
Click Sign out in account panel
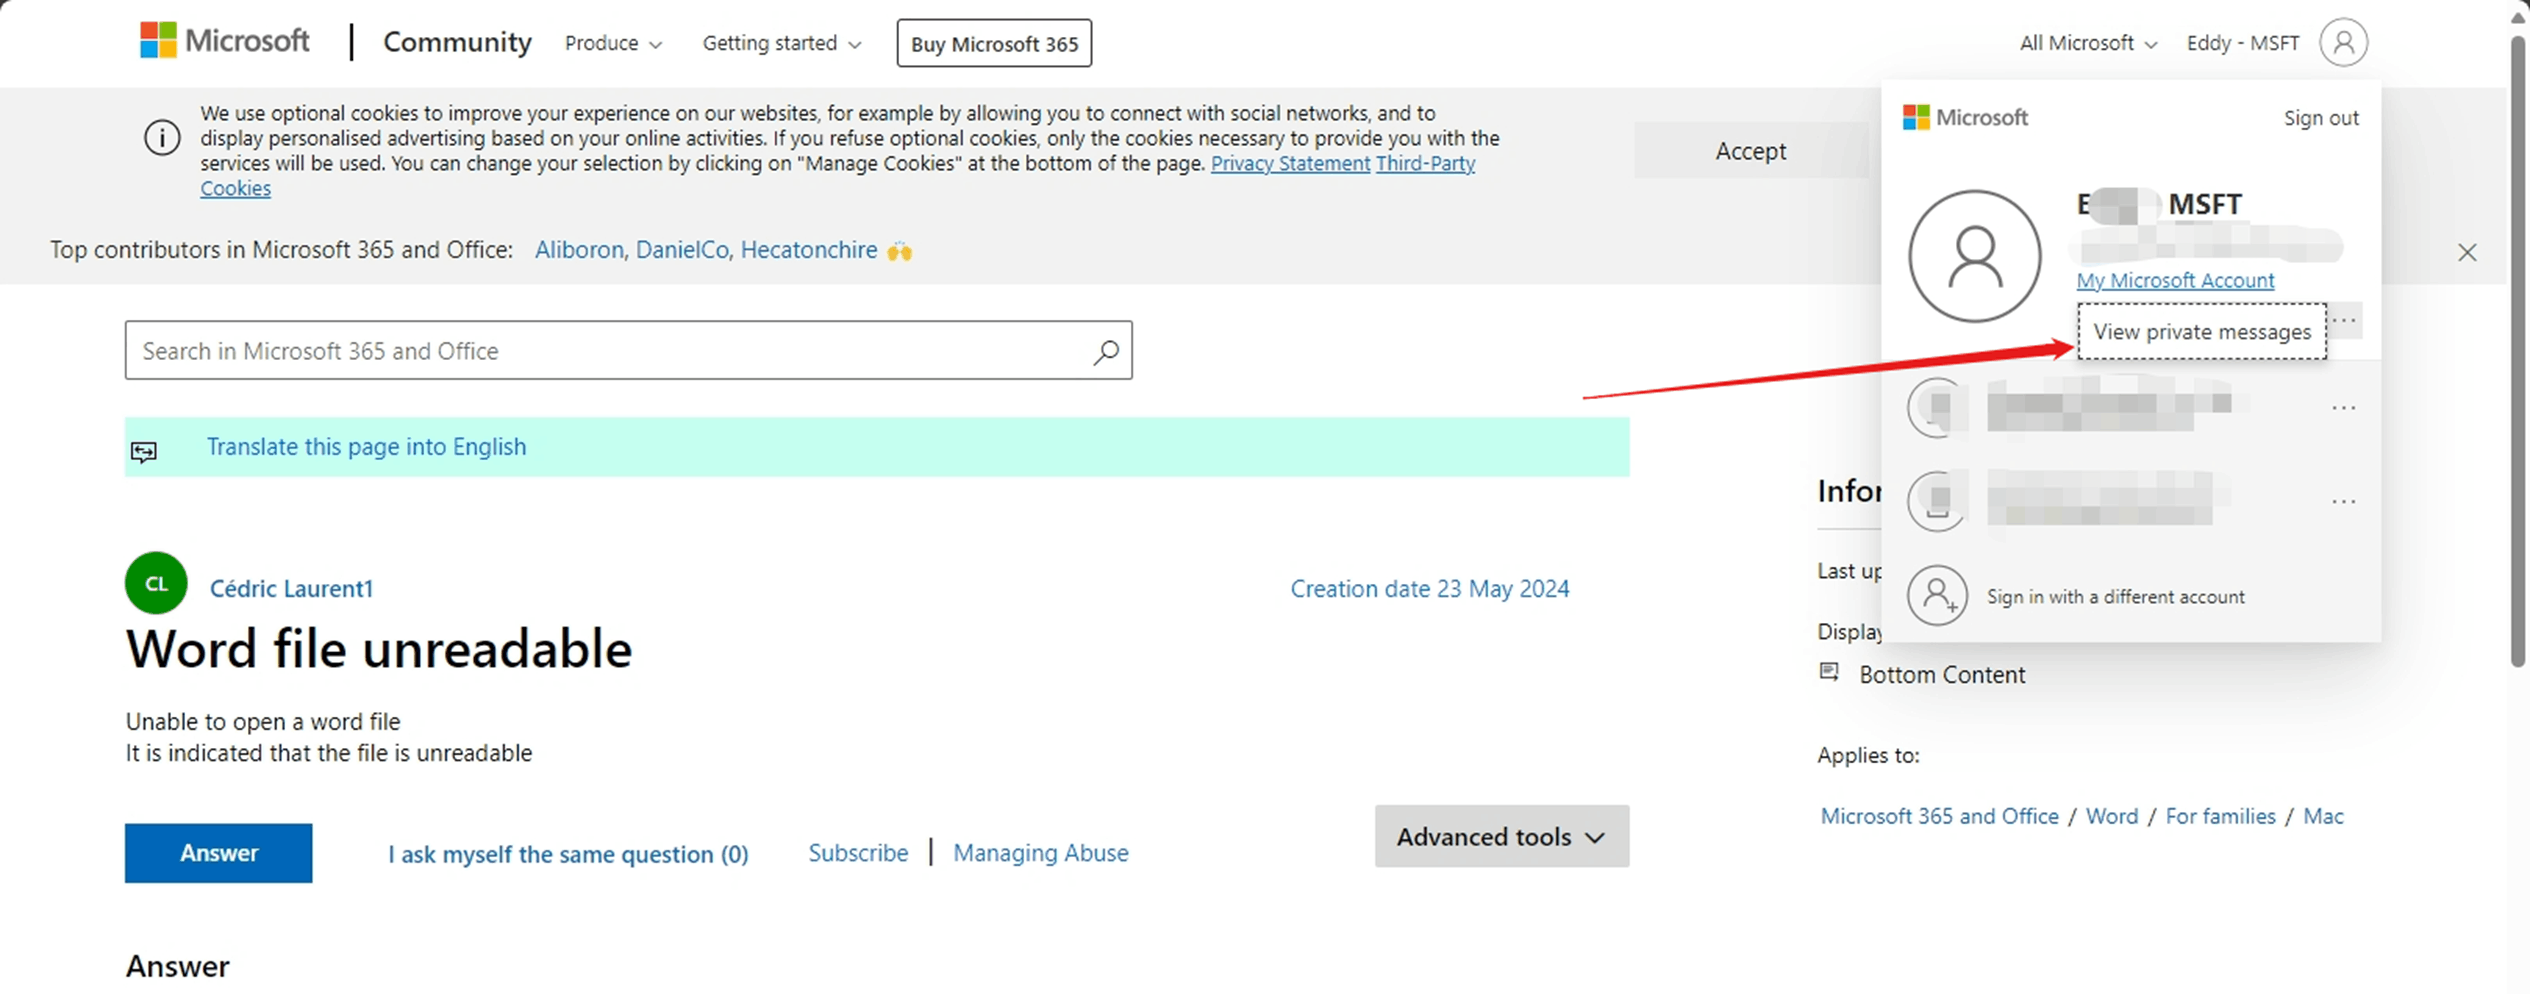pyautogui.click(x=2320, y=118)
